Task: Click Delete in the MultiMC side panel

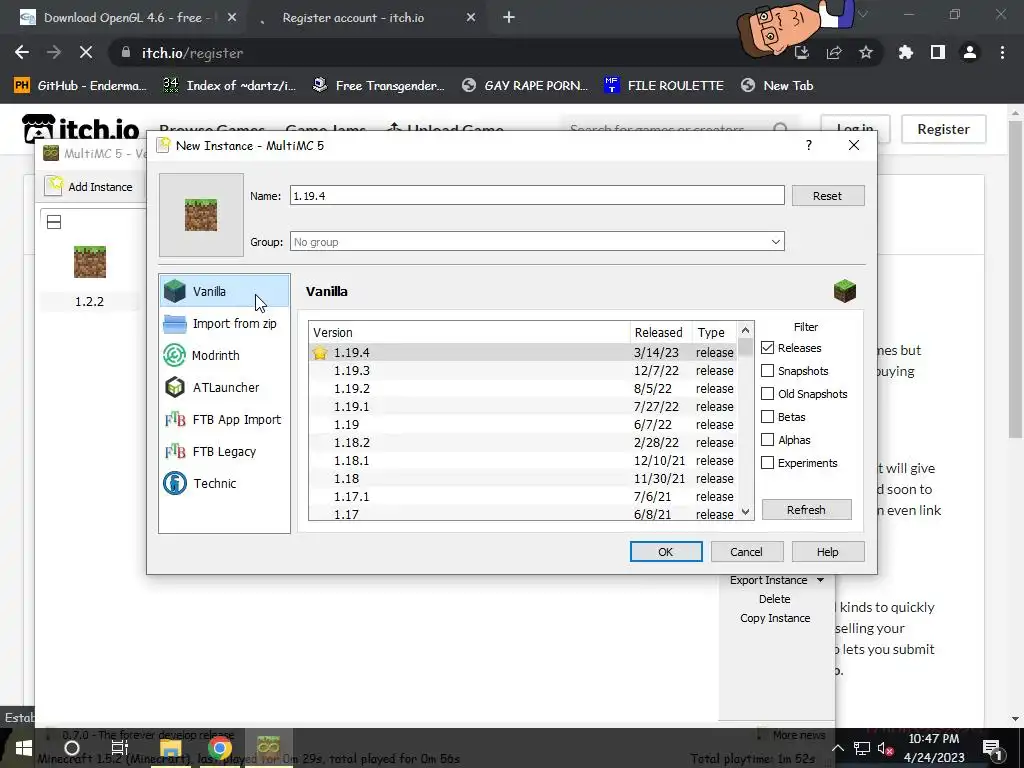Action: [x=775, y=599]
